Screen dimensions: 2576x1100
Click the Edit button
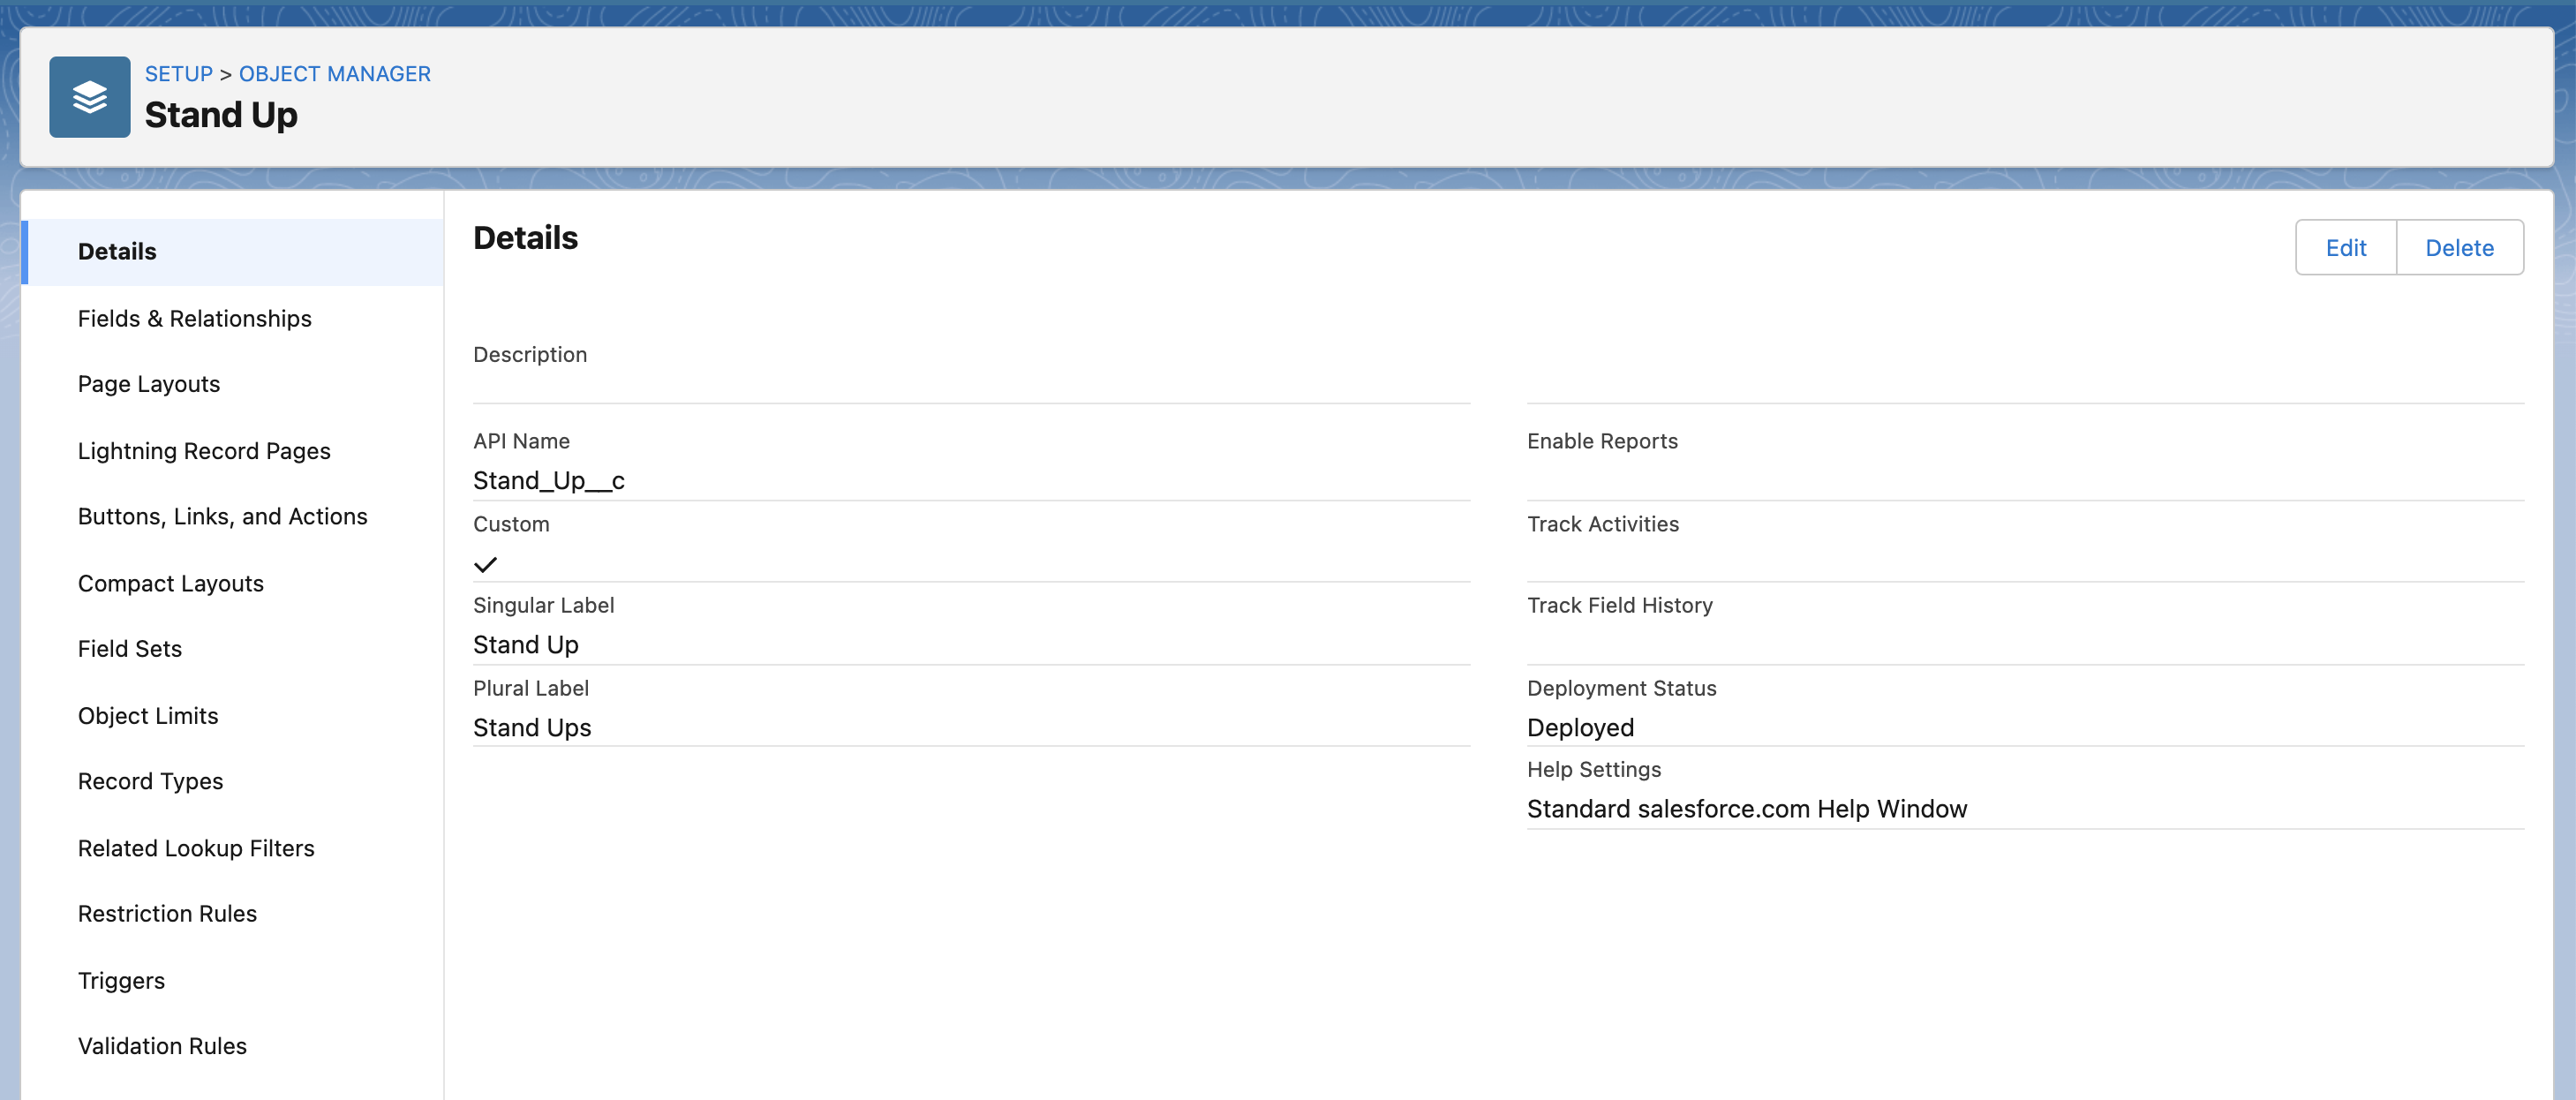point(2345,247)
